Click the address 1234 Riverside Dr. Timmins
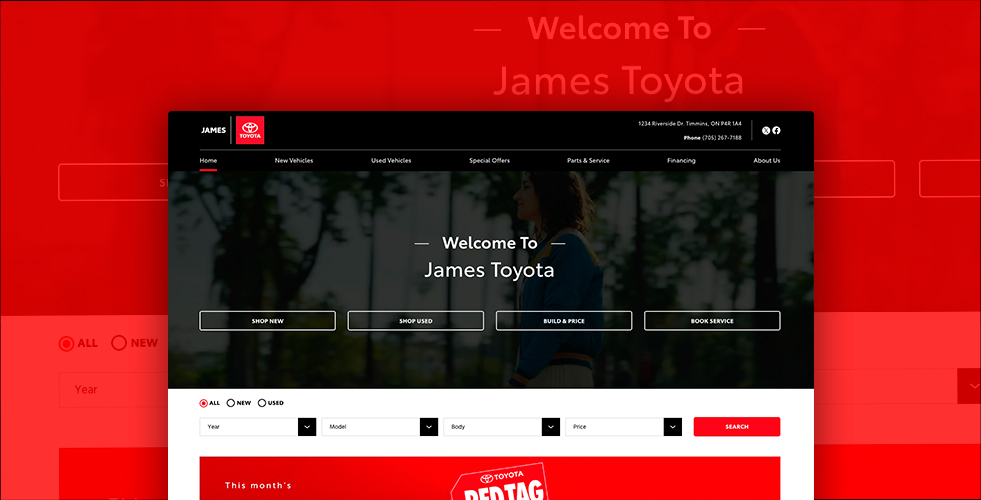The width and height of the screenshot is (981, 500). pos(689,124)
